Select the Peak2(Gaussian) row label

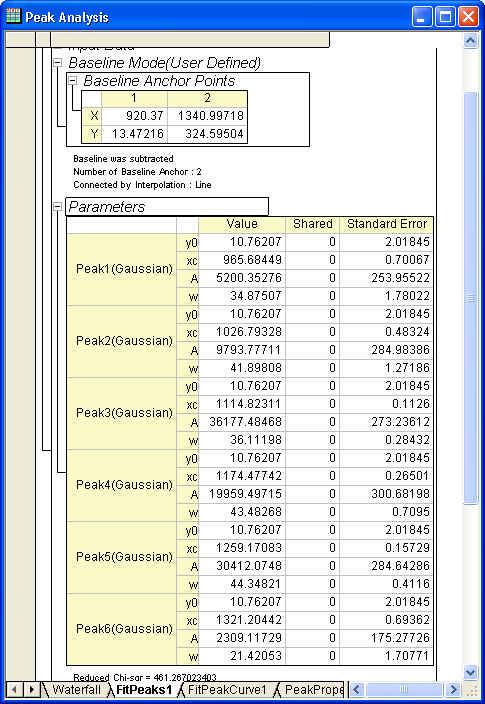point(124,341)
